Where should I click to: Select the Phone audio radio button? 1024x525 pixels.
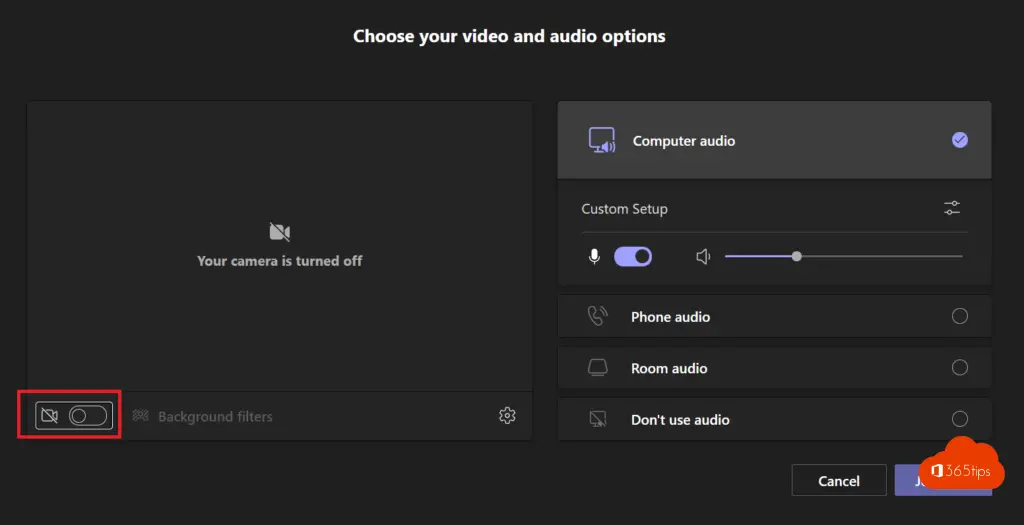pyautogui.click(x=959, y=317)
